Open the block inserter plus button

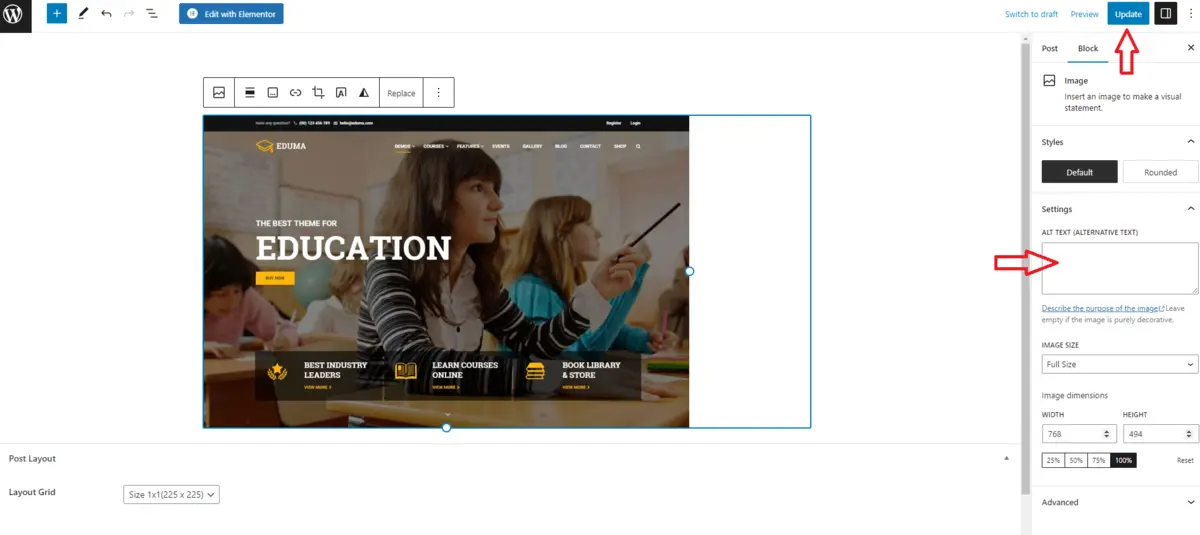click(57, 14)
